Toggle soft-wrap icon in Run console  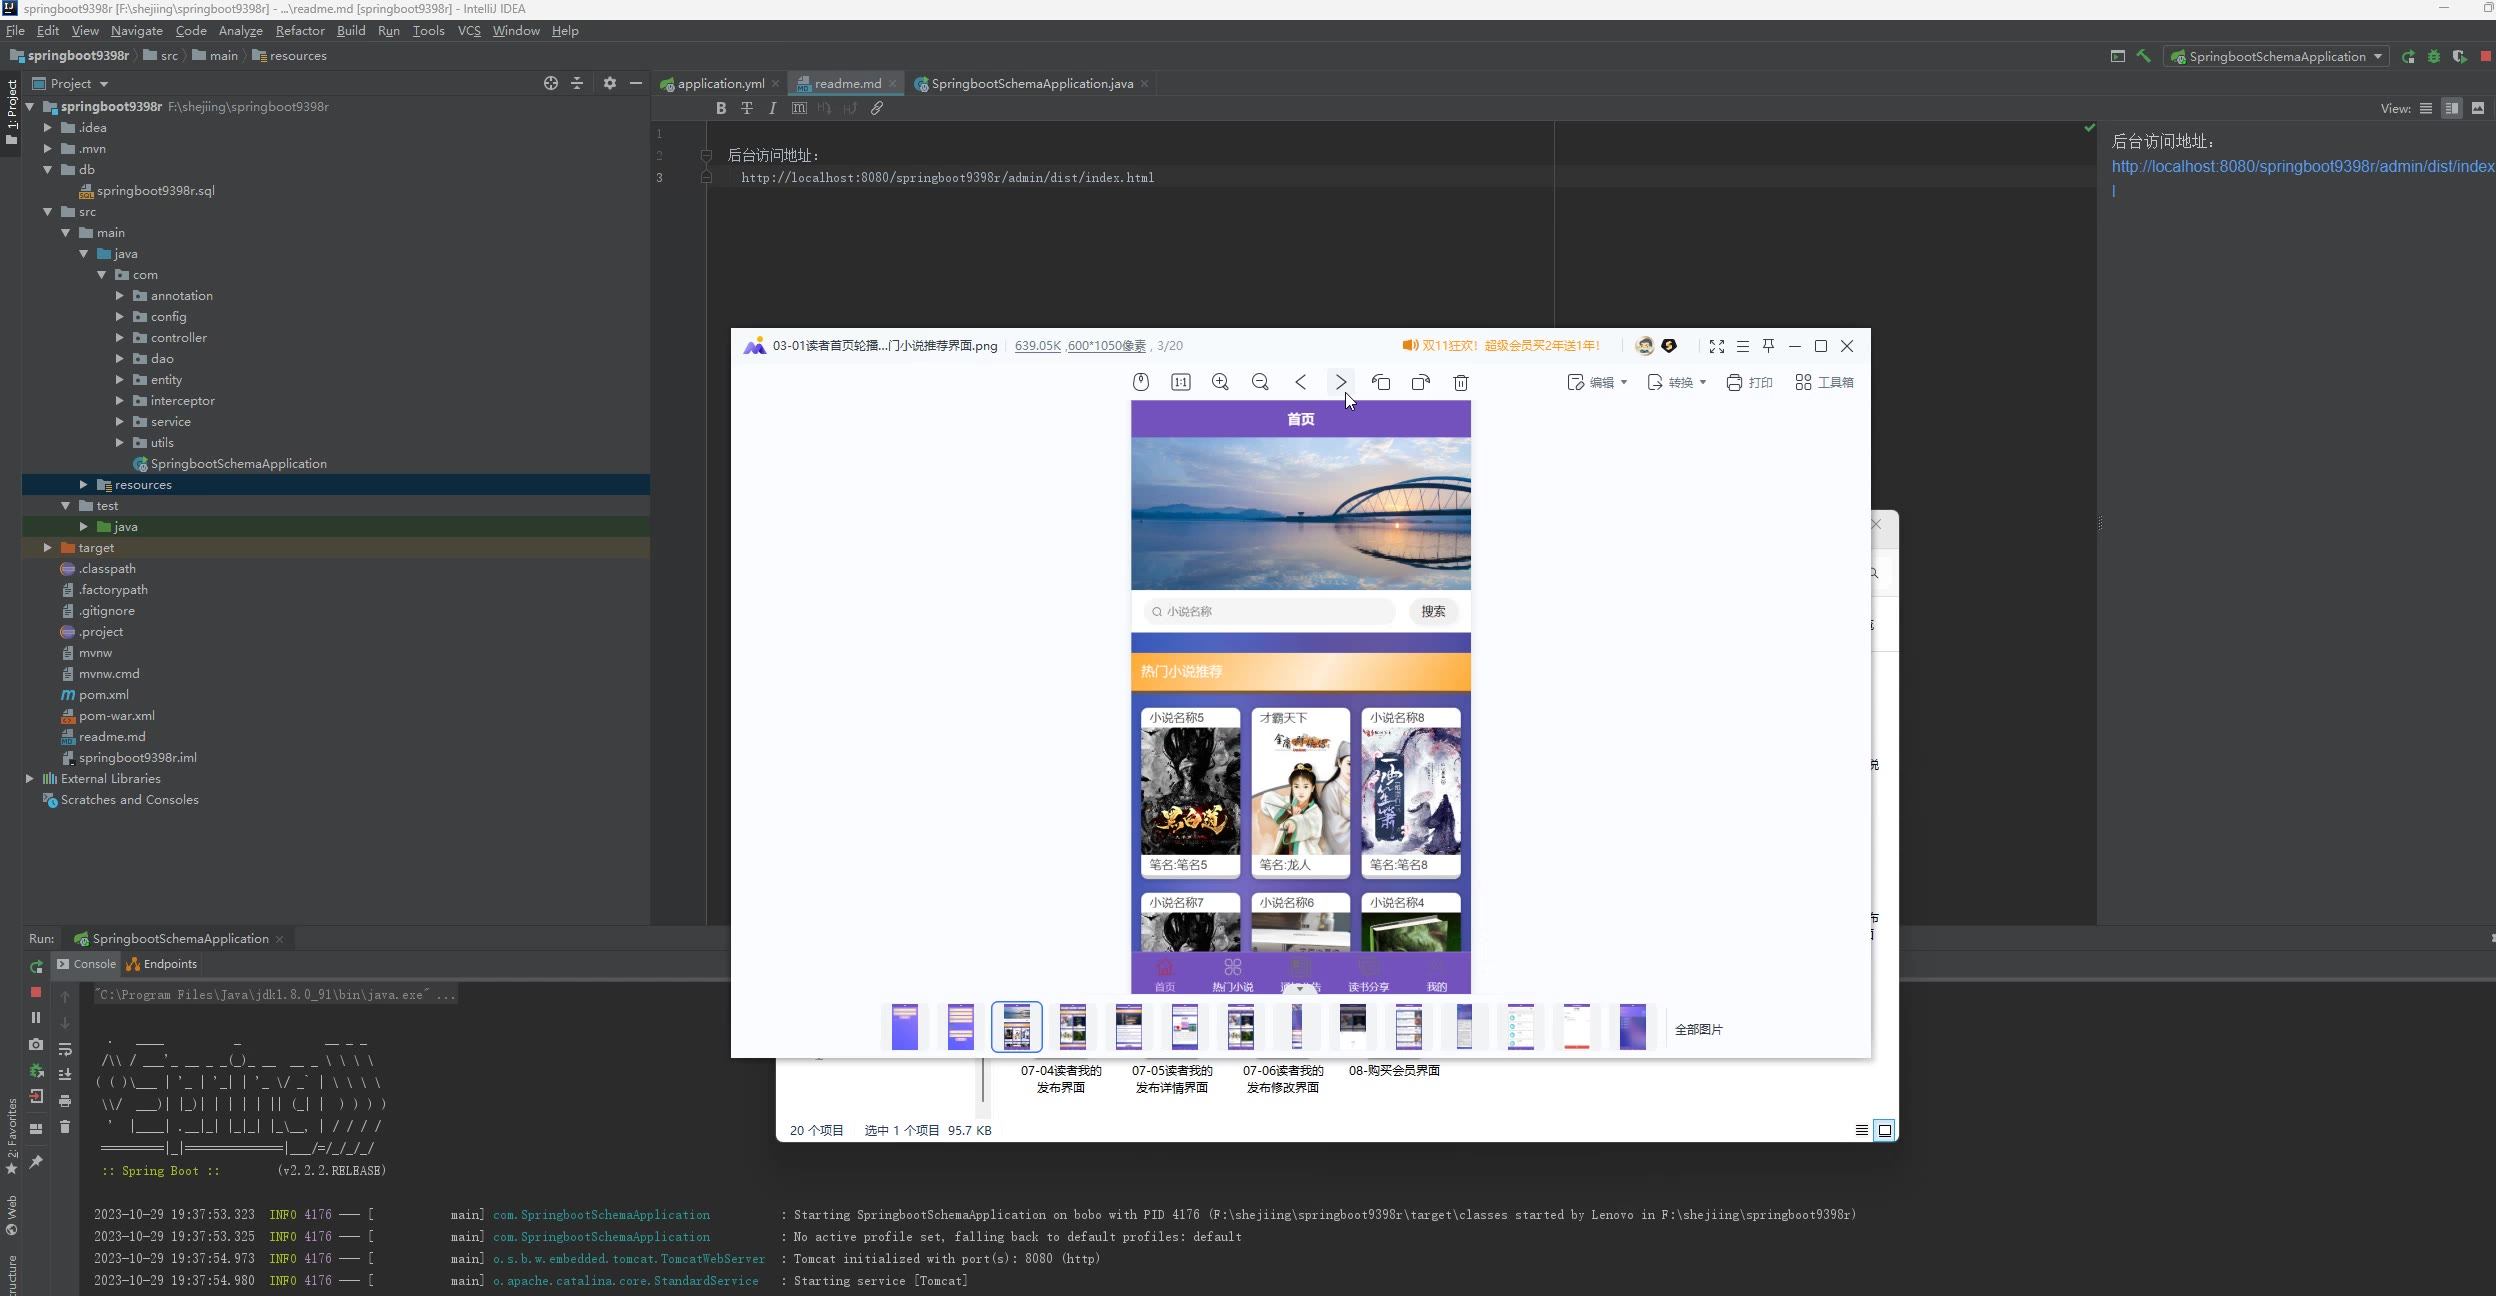[x=65, y=1049]
